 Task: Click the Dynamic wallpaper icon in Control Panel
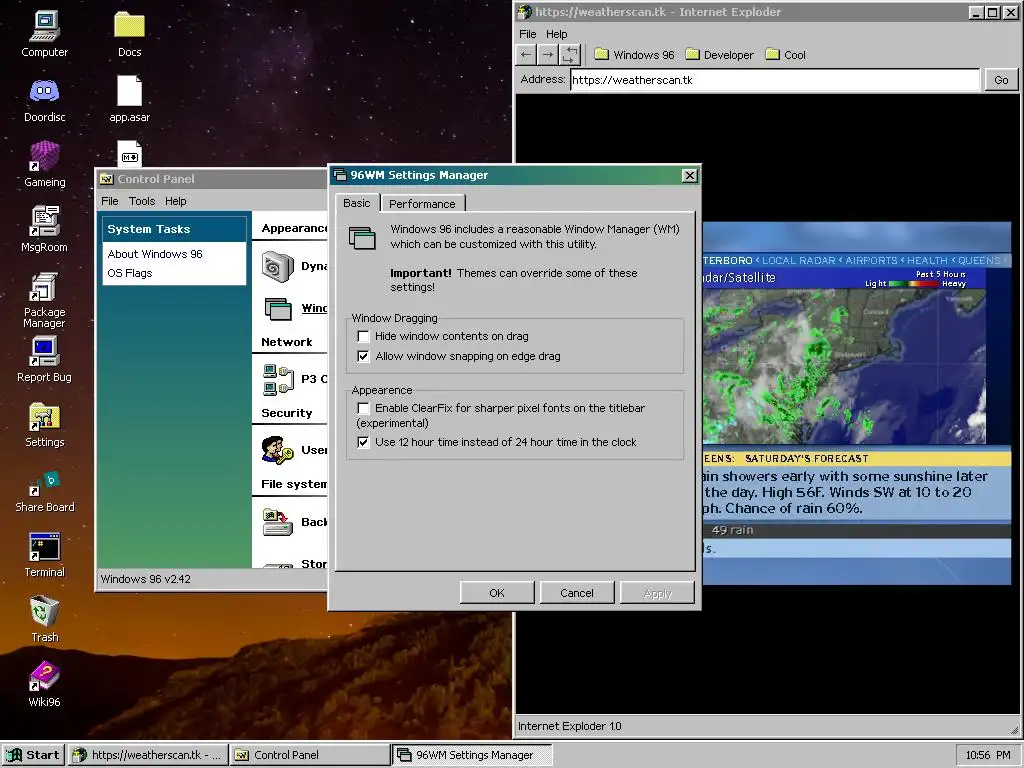pos(278,266)
